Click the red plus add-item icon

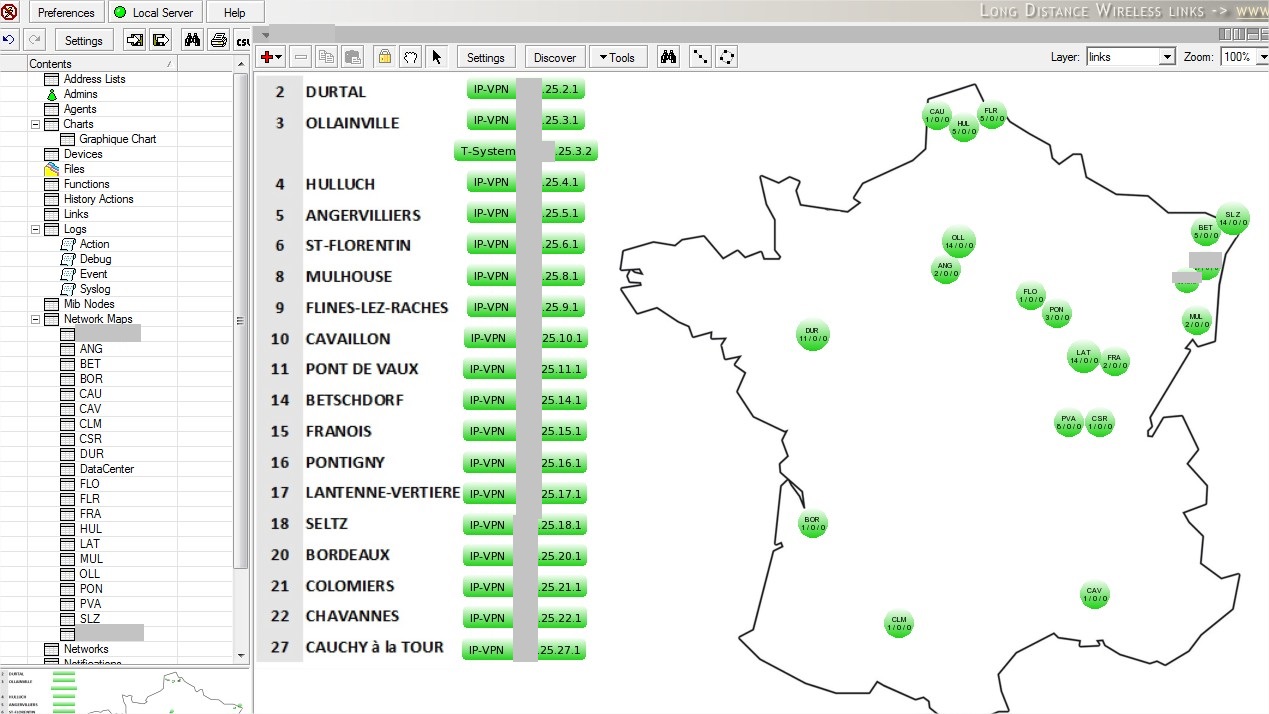(271, 57)
